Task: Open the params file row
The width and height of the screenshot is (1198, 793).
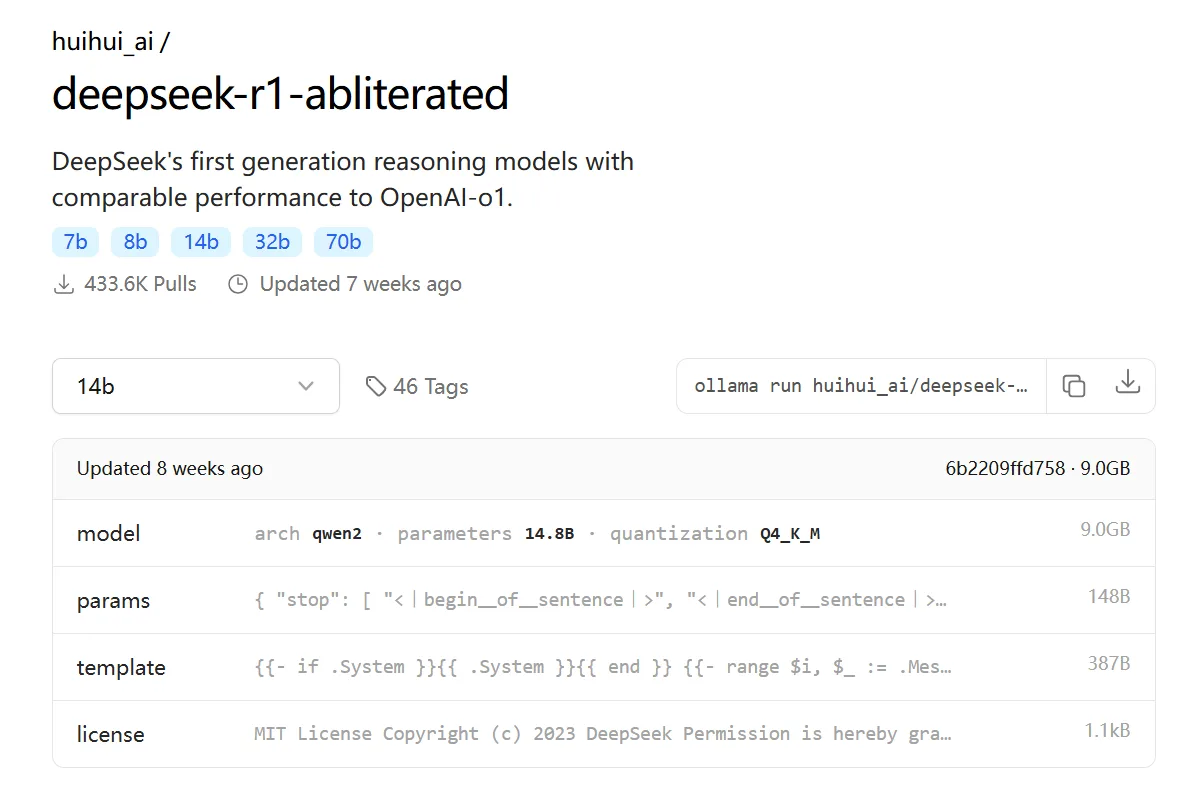Action: coord(604,600)
